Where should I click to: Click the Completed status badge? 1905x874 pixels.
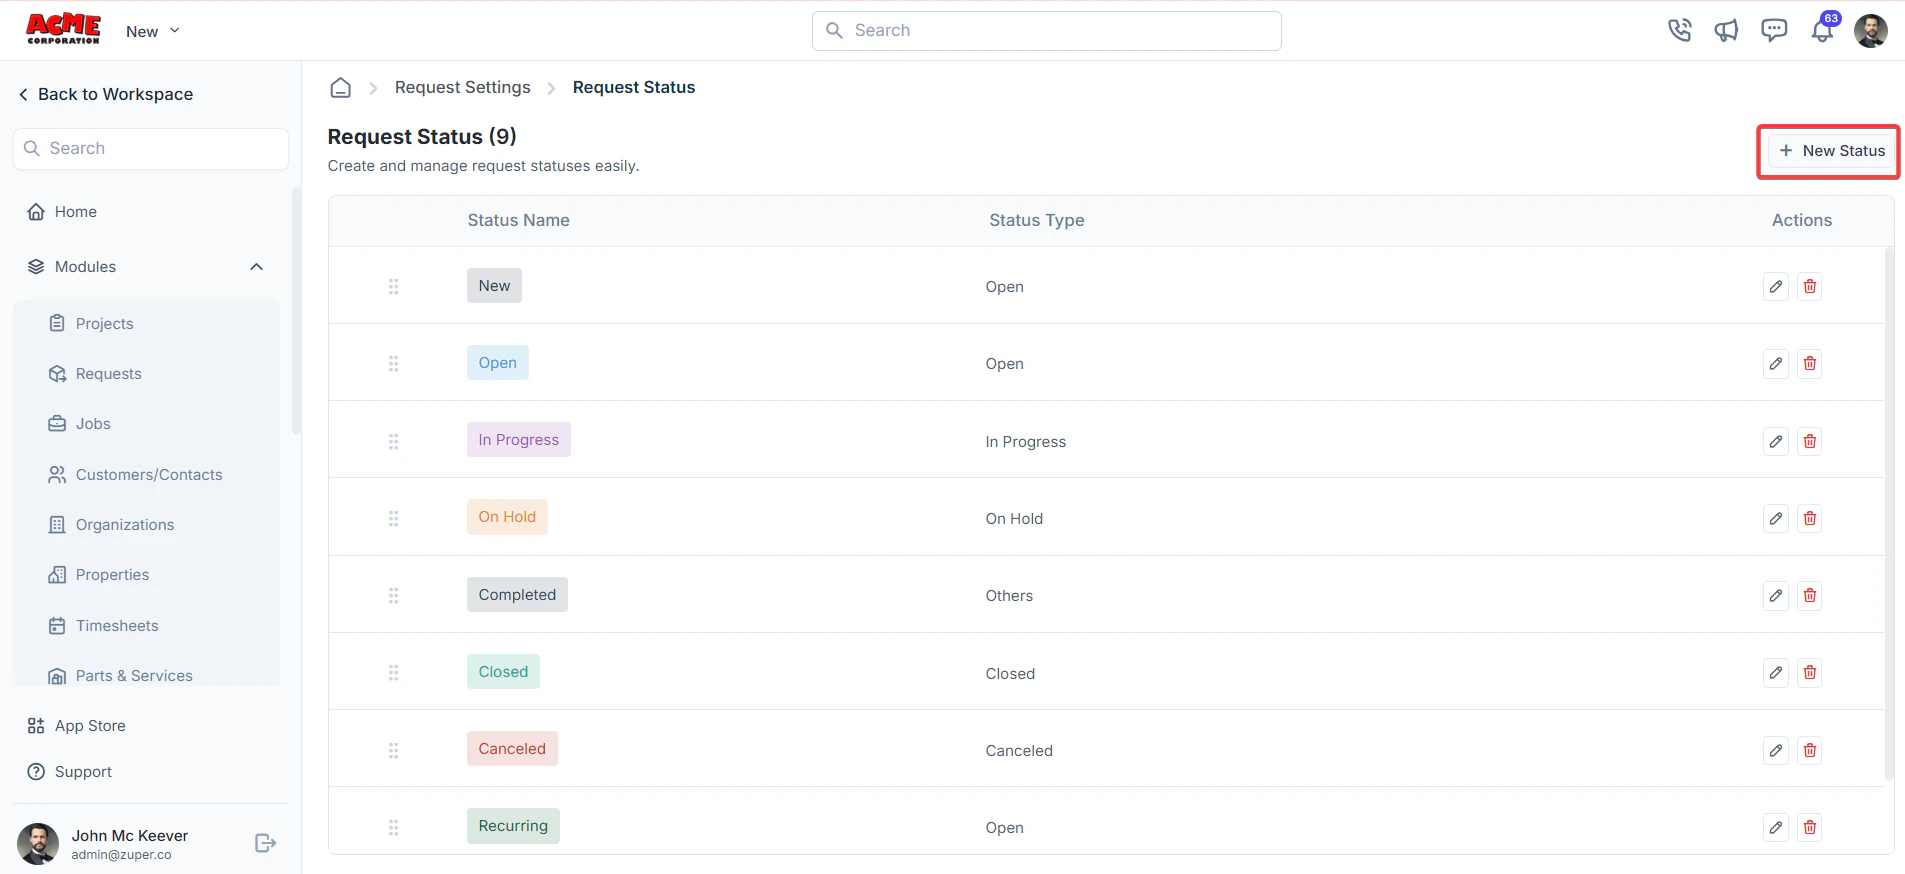tap(517, 595)
